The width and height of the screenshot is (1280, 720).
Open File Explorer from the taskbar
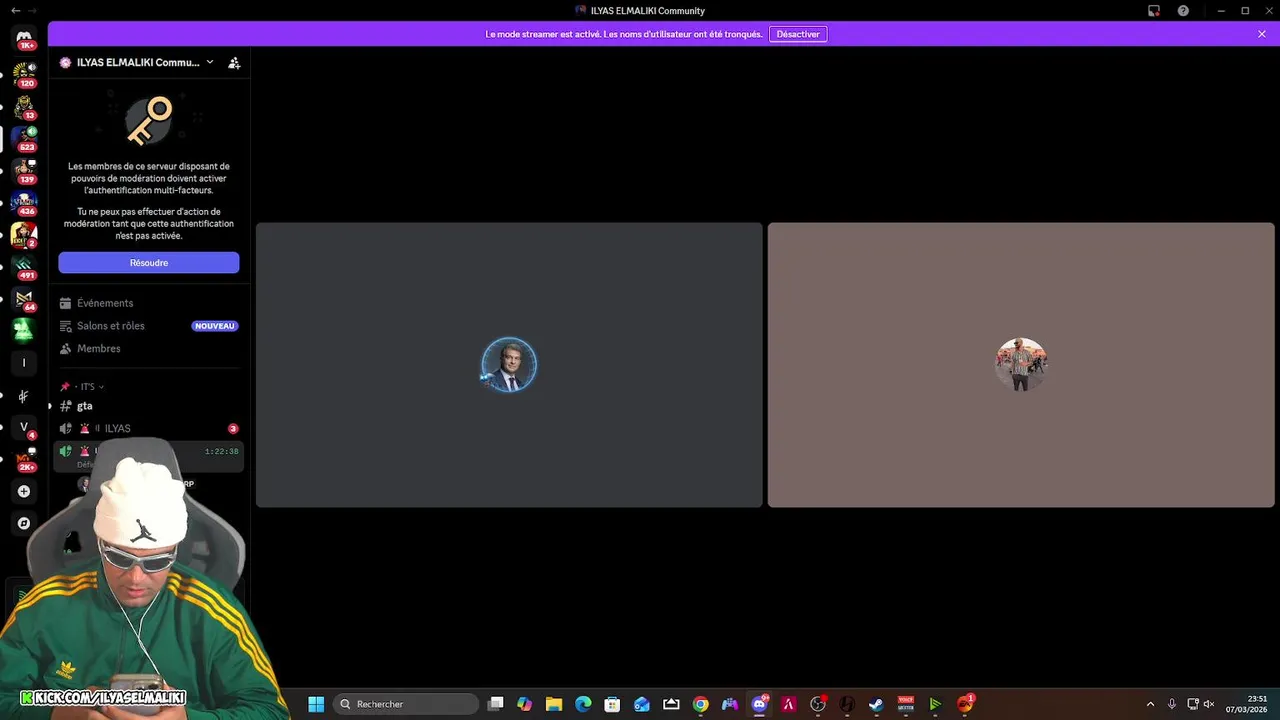[554, 704]
